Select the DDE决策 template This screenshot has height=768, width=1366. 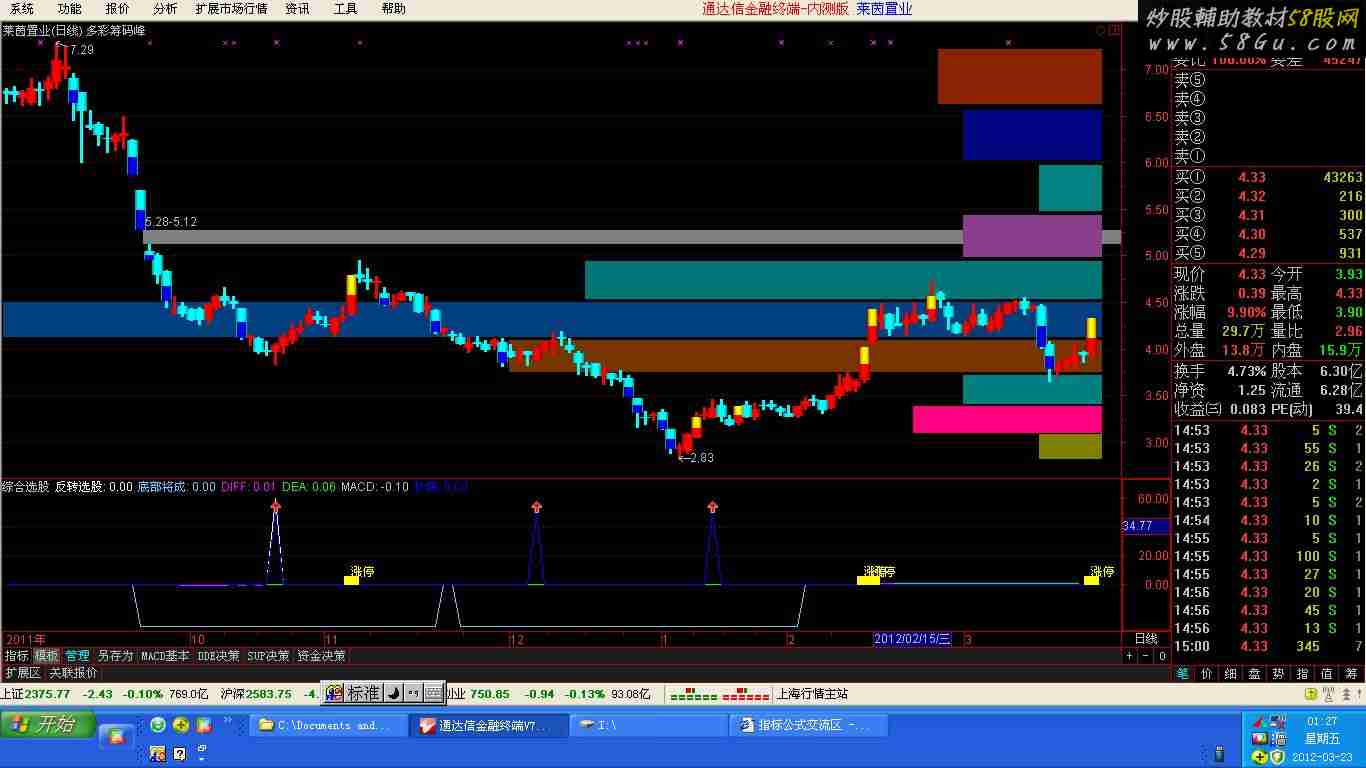coord(219,656)
